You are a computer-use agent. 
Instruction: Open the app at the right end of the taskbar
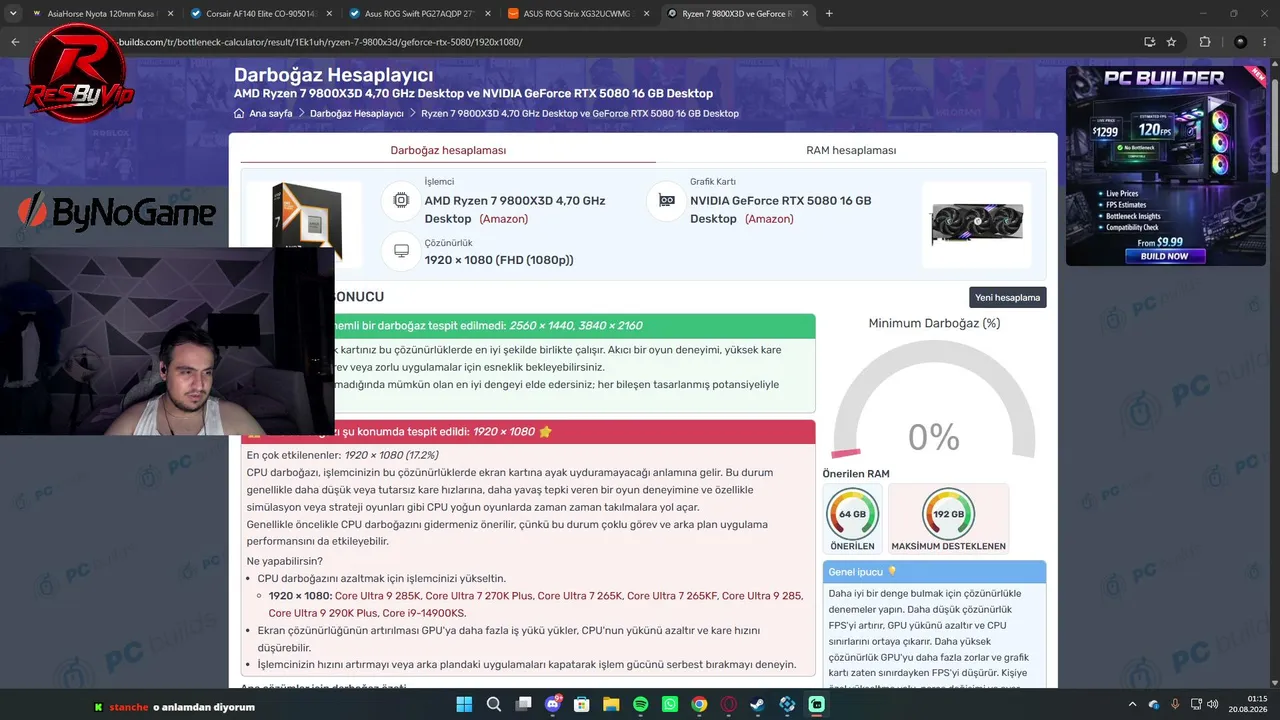point(817,705)
